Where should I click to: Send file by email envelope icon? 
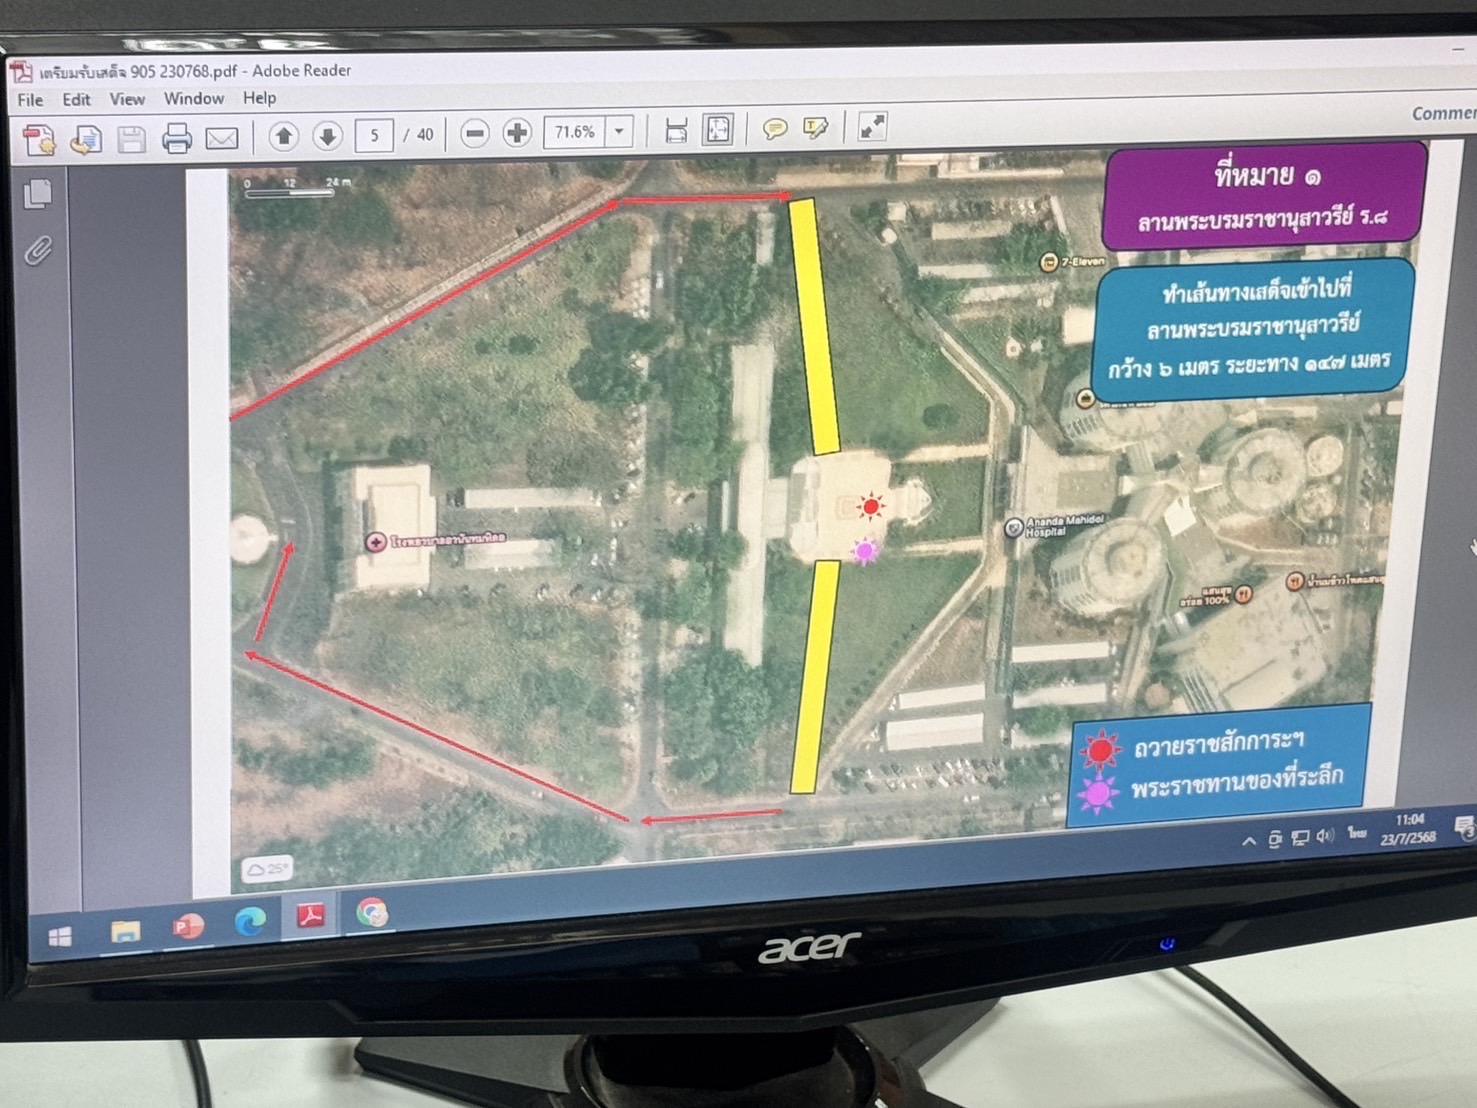[221, 138]
